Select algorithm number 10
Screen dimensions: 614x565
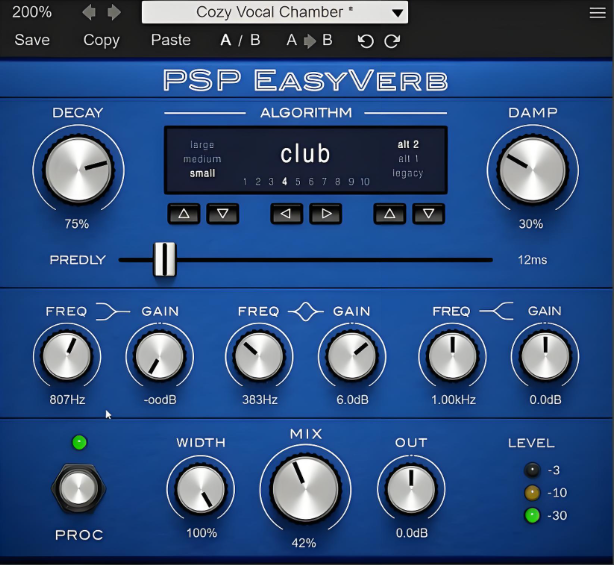(365, 182)
